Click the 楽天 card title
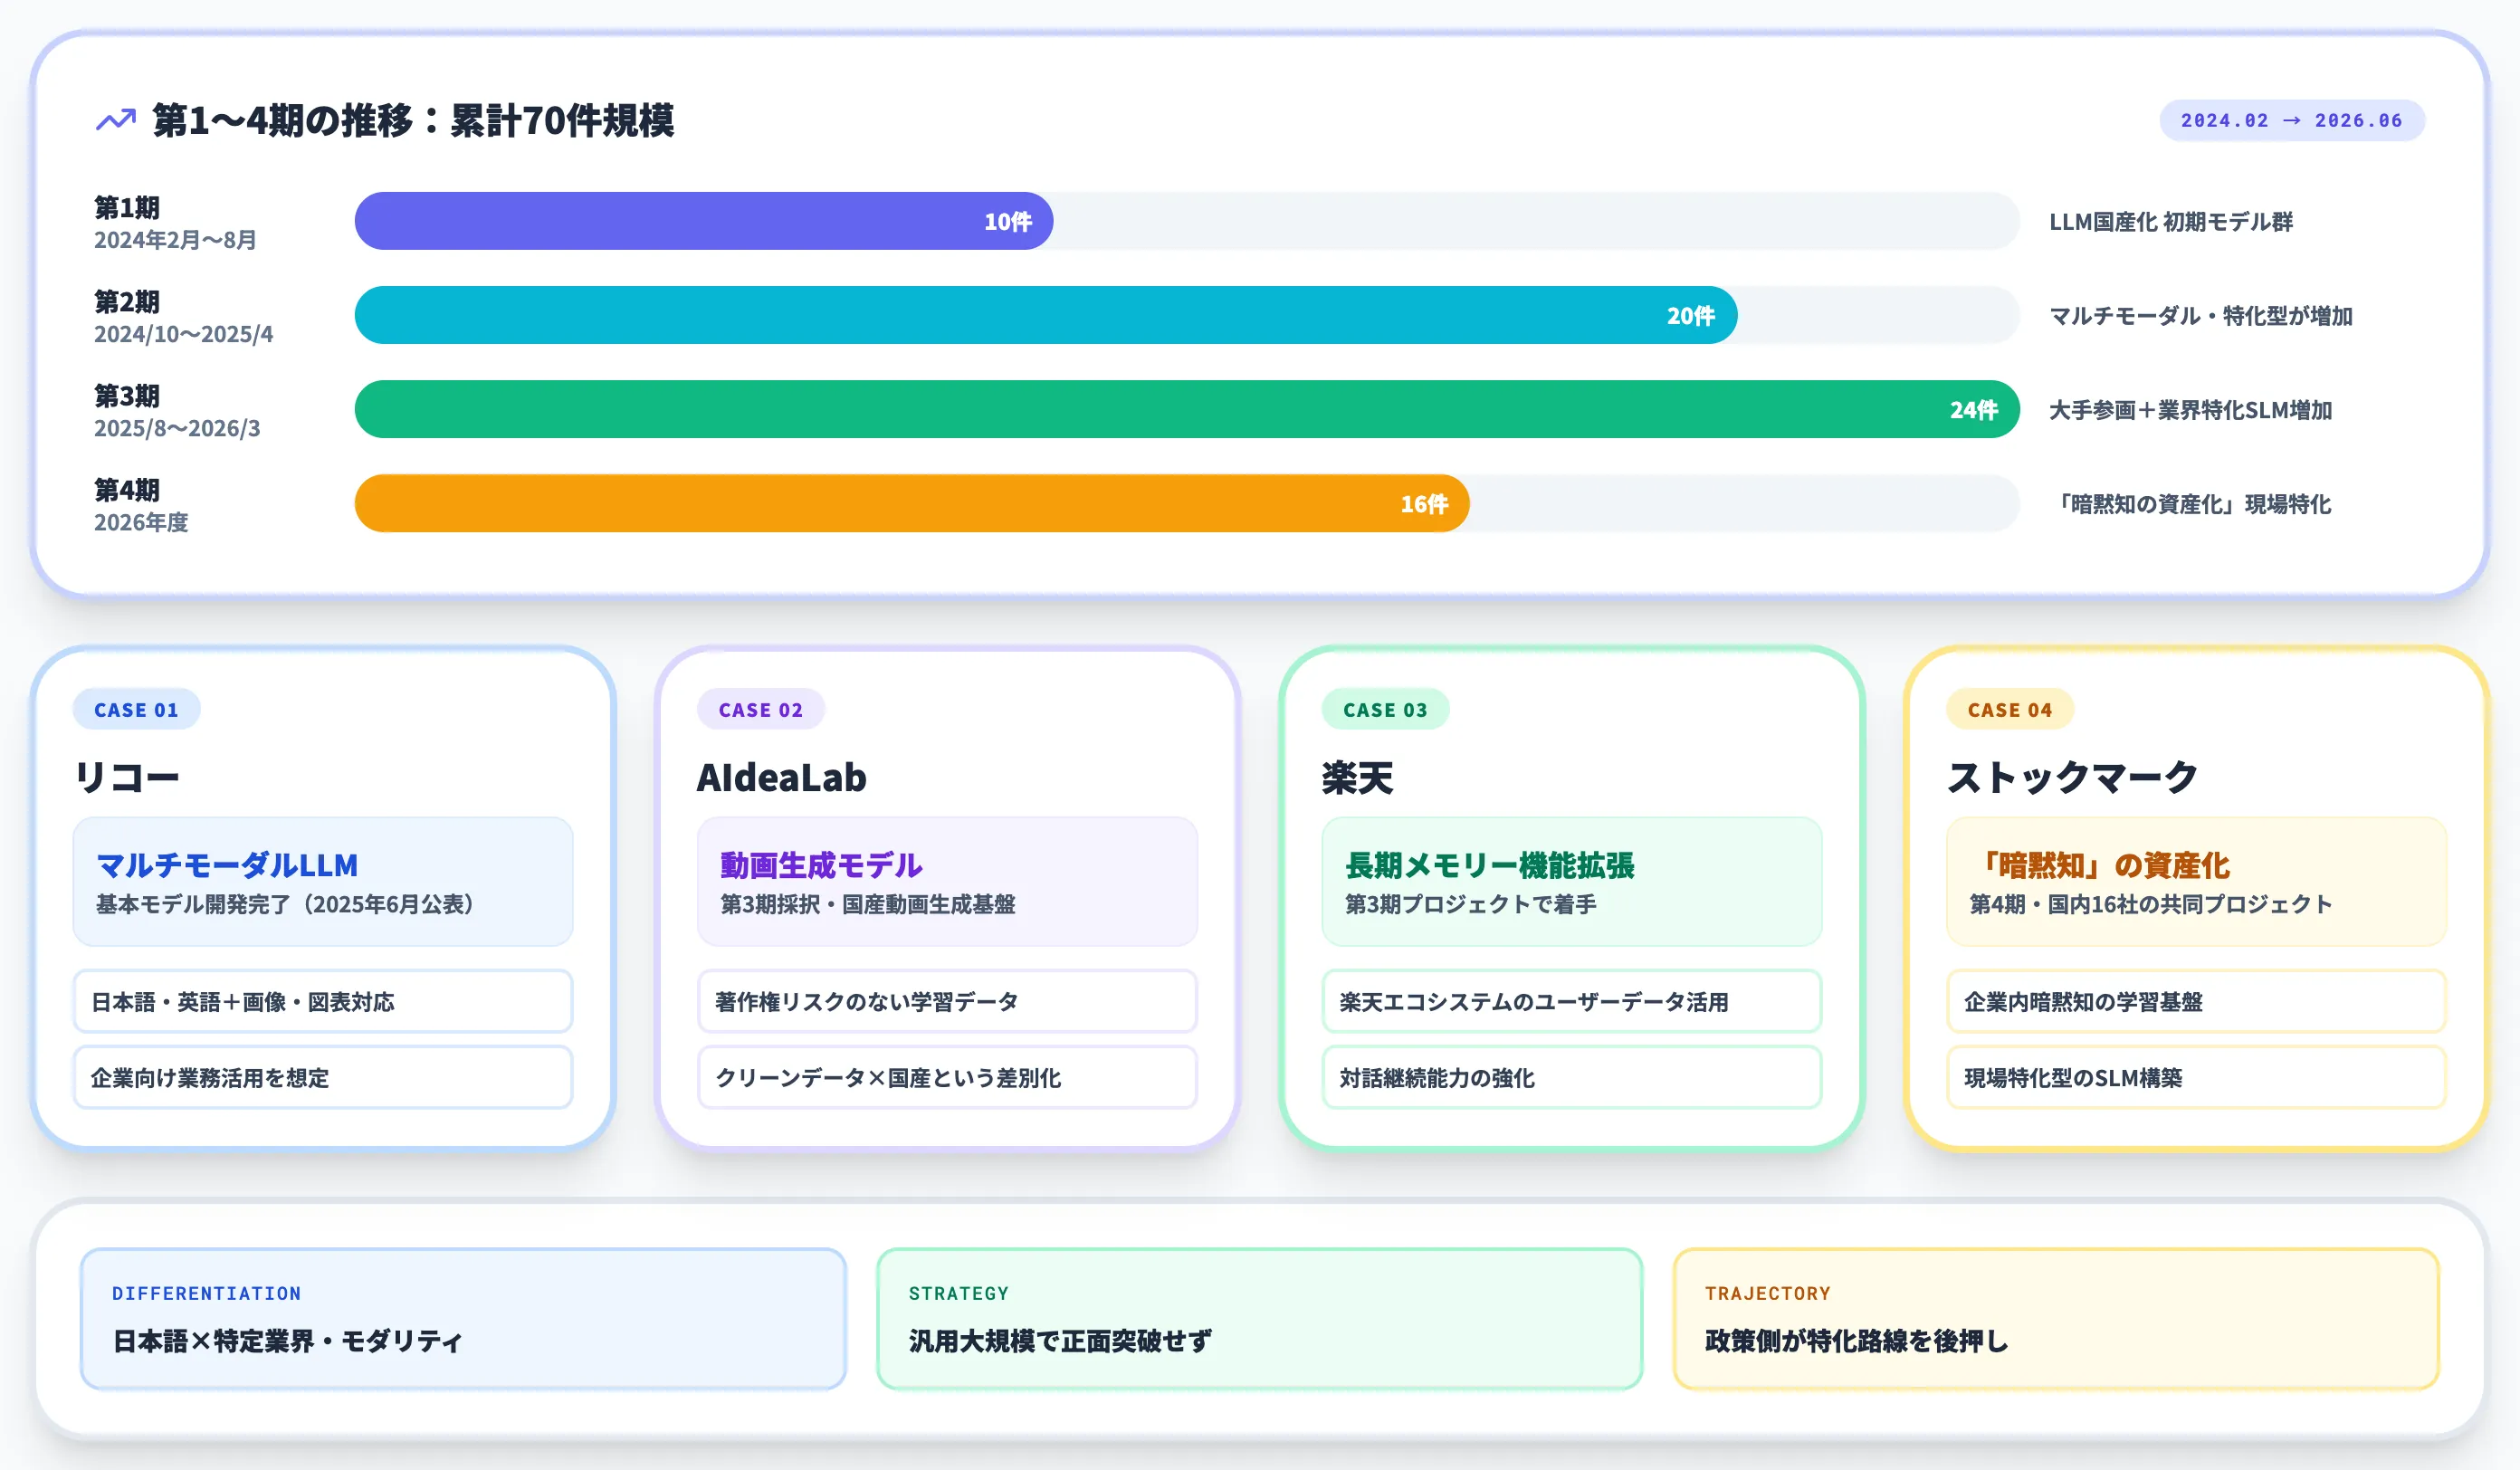Screen dimensions: 2520x1470 point(1357,777)
